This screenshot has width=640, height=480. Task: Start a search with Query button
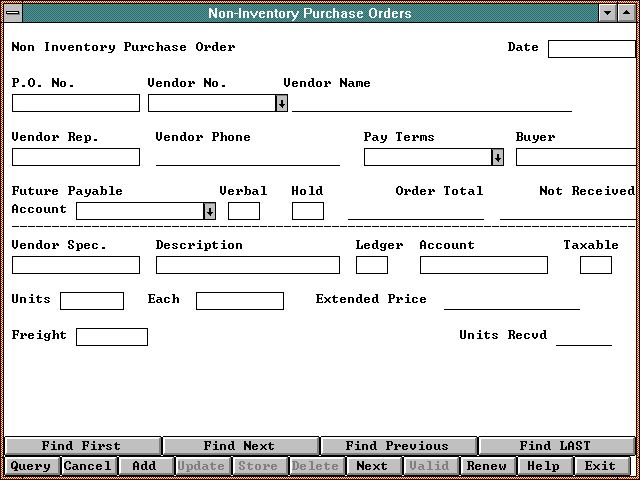click(30, 466)
